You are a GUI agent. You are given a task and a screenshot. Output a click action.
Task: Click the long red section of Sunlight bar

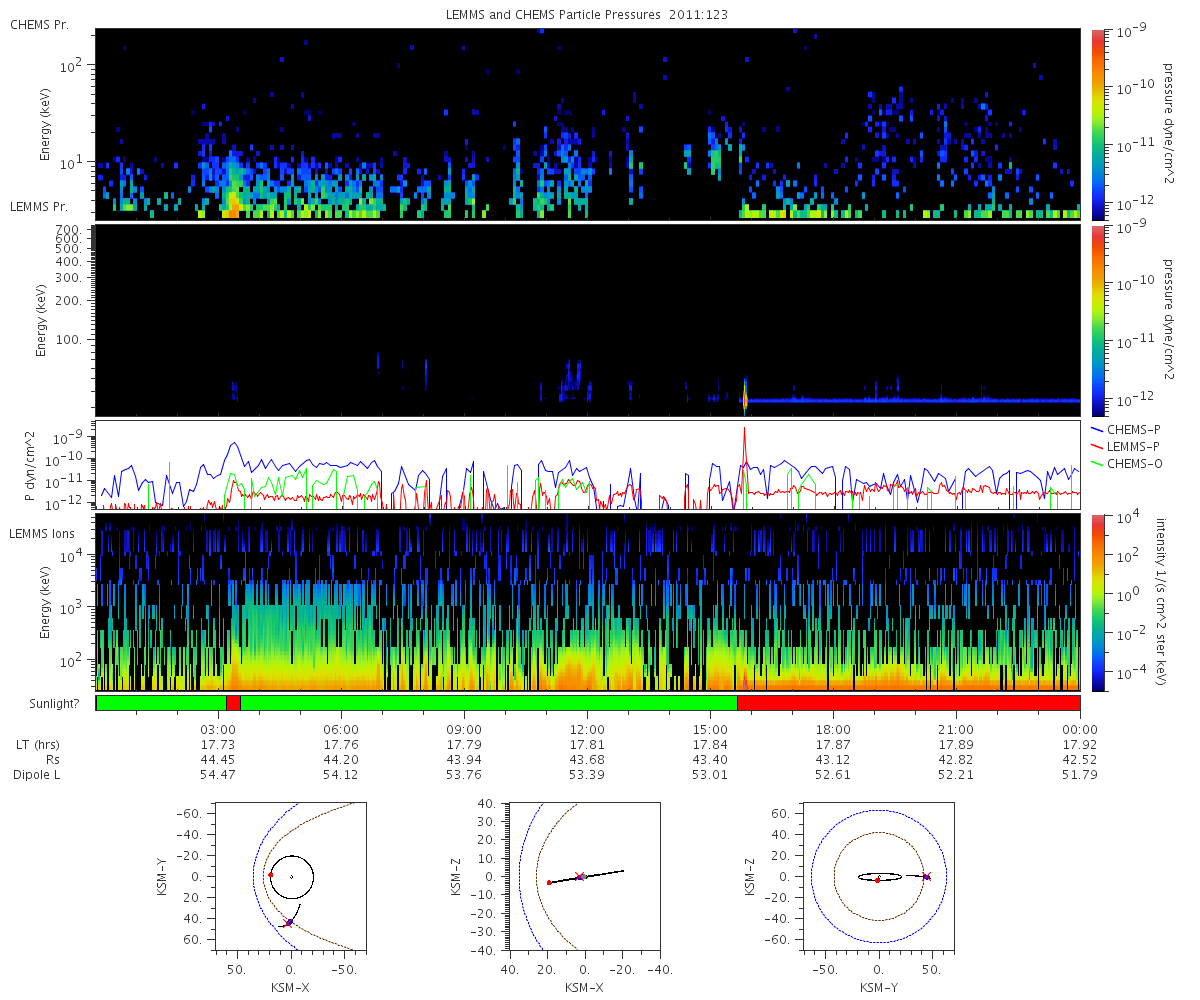tap(908, 703)
